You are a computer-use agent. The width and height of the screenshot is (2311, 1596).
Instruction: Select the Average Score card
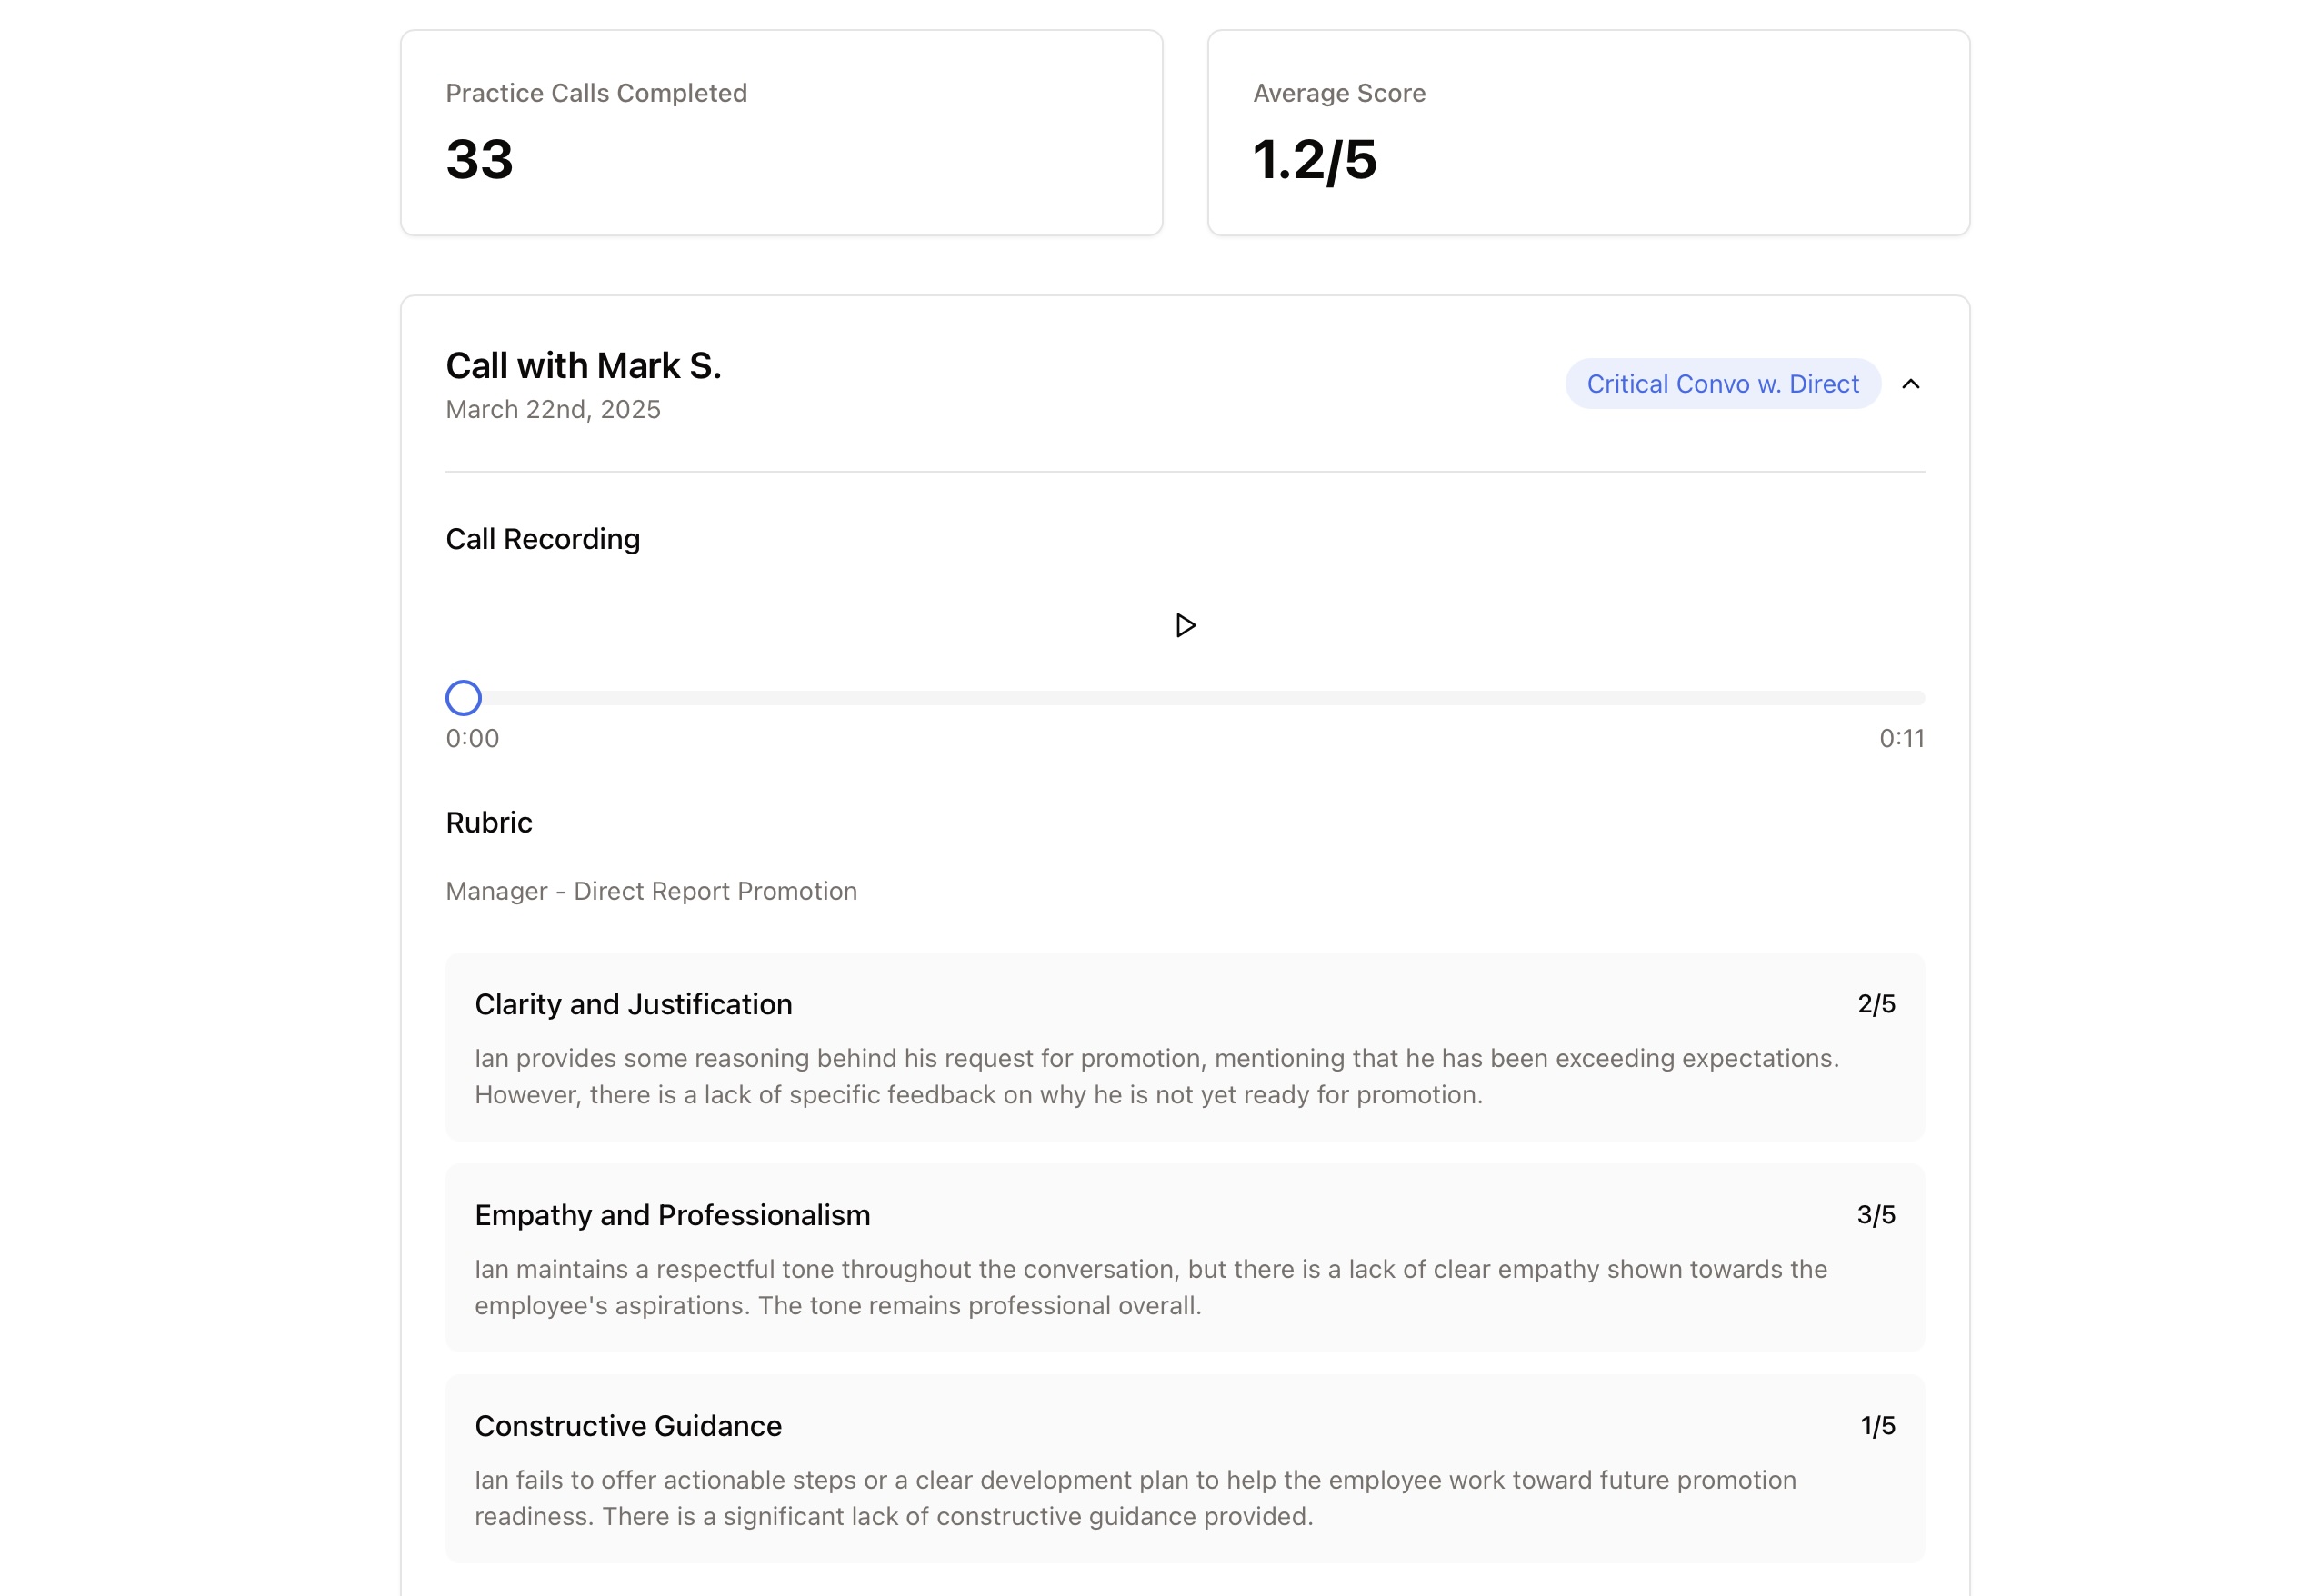pos(1588,133)
